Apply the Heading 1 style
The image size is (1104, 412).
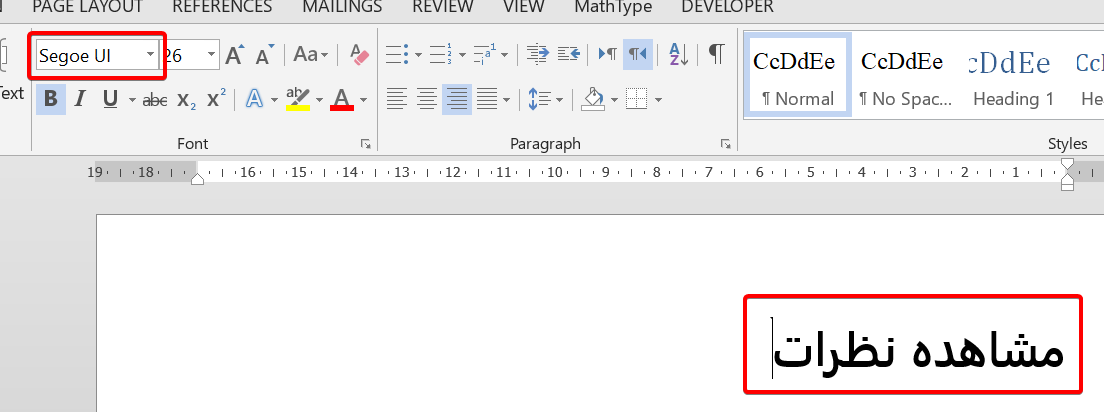click(x=1013, y=75)
